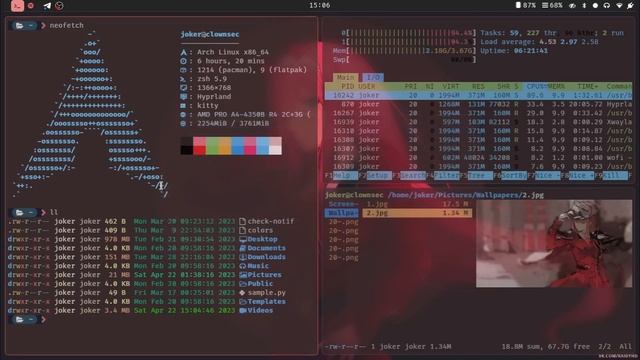Click the resolution icon beside 1366×768
Image resolution: width=640 pixels, height=360 pixels.
point(184,88)
